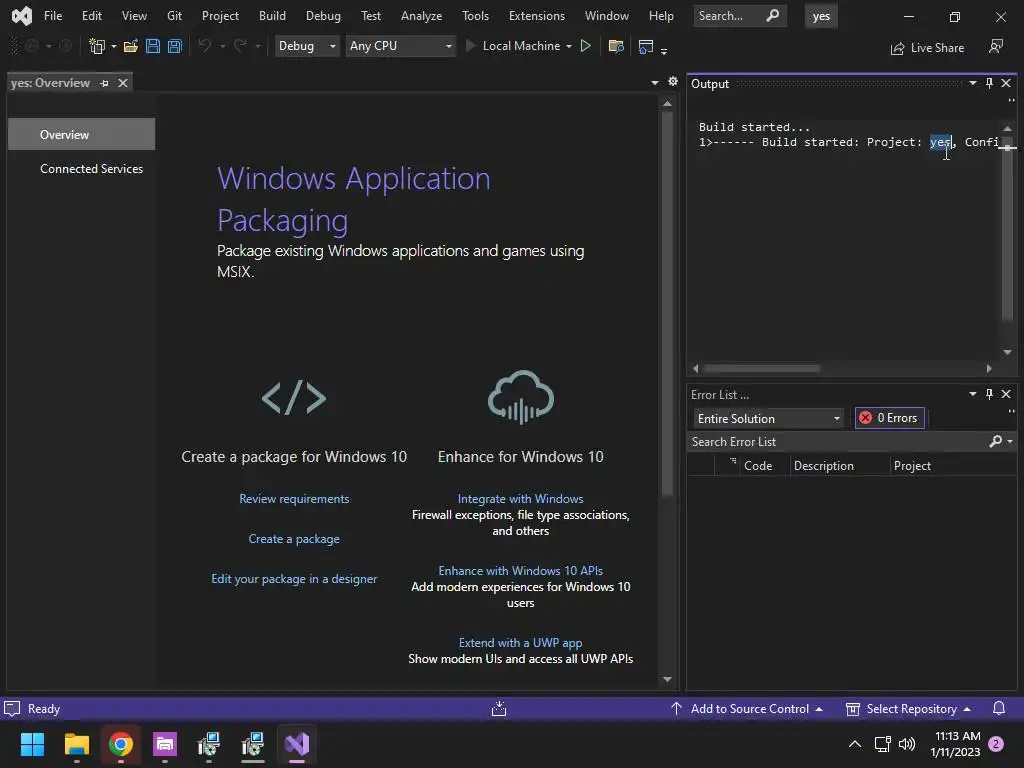
Task: Open the active documents list dropdown
Action: pos(654,82)
